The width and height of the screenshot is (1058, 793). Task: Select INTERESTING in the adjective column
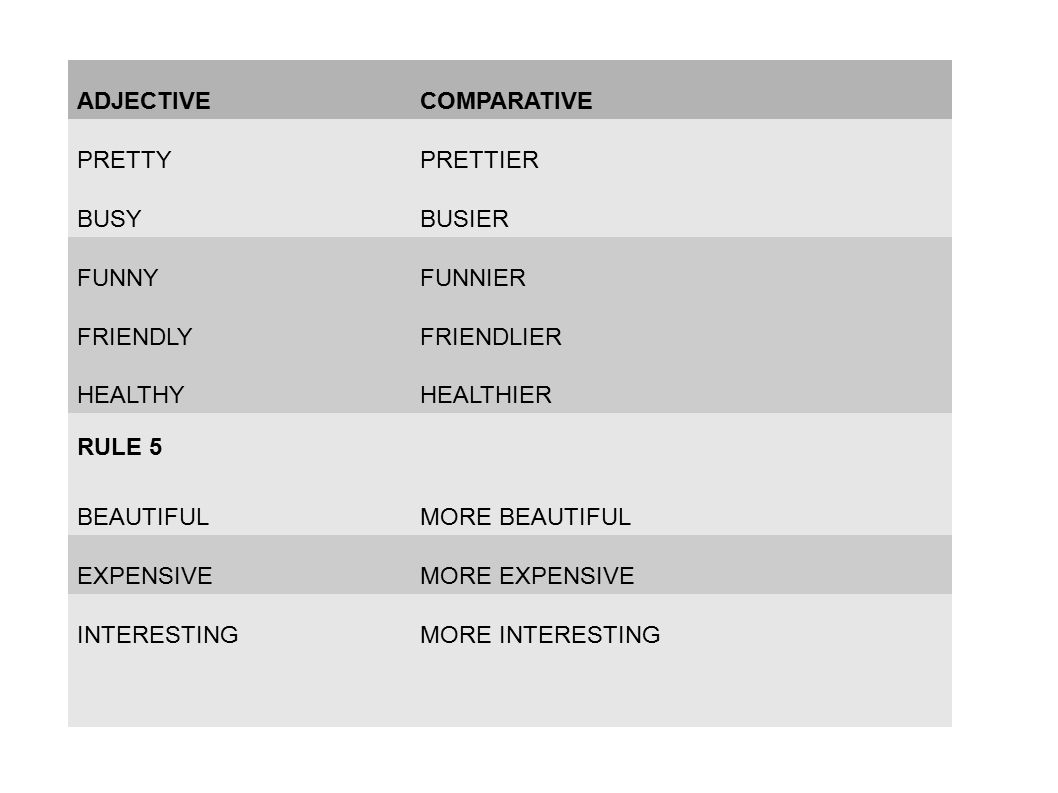[158, 634]
